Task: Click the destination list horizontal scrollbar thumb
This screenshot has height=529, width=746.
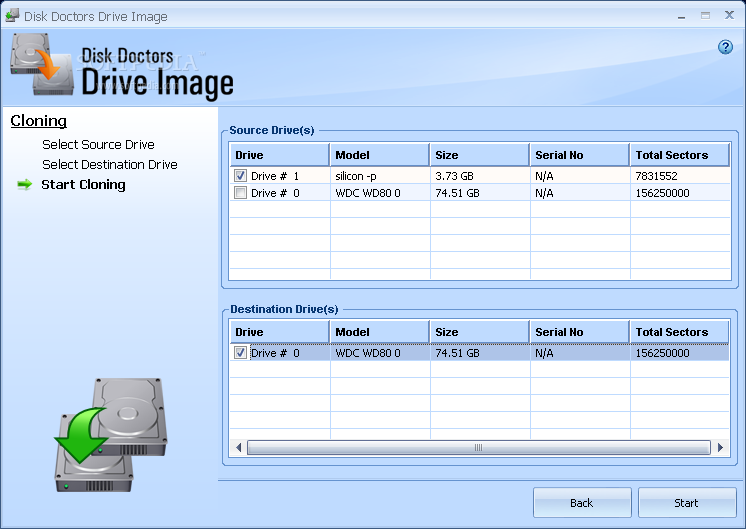Action: tap(479, 447)
